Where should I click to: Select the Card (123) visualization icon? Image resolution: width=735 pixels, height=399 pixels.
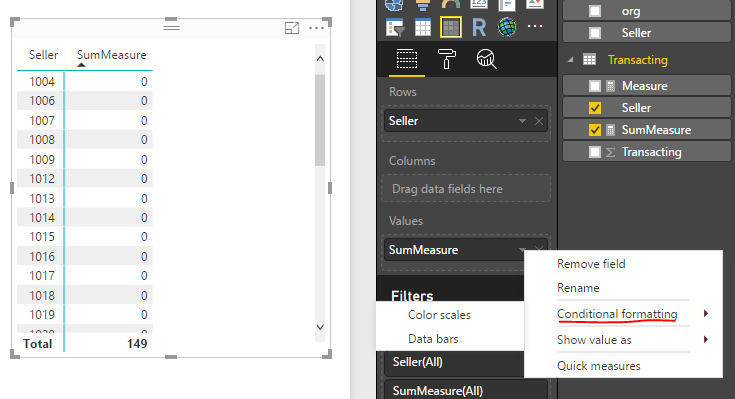pyautogui.click(x=479, y=4)
